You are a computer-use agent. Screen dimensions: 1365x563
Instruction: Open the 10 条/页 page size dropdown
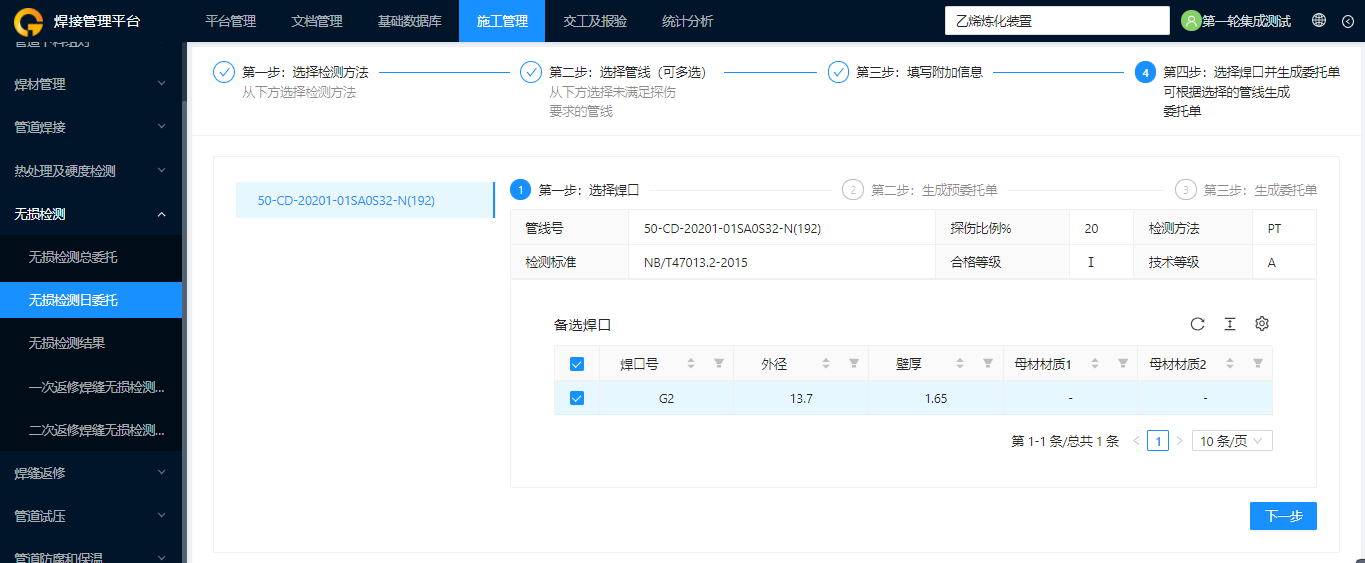[x=1232, y=441]
